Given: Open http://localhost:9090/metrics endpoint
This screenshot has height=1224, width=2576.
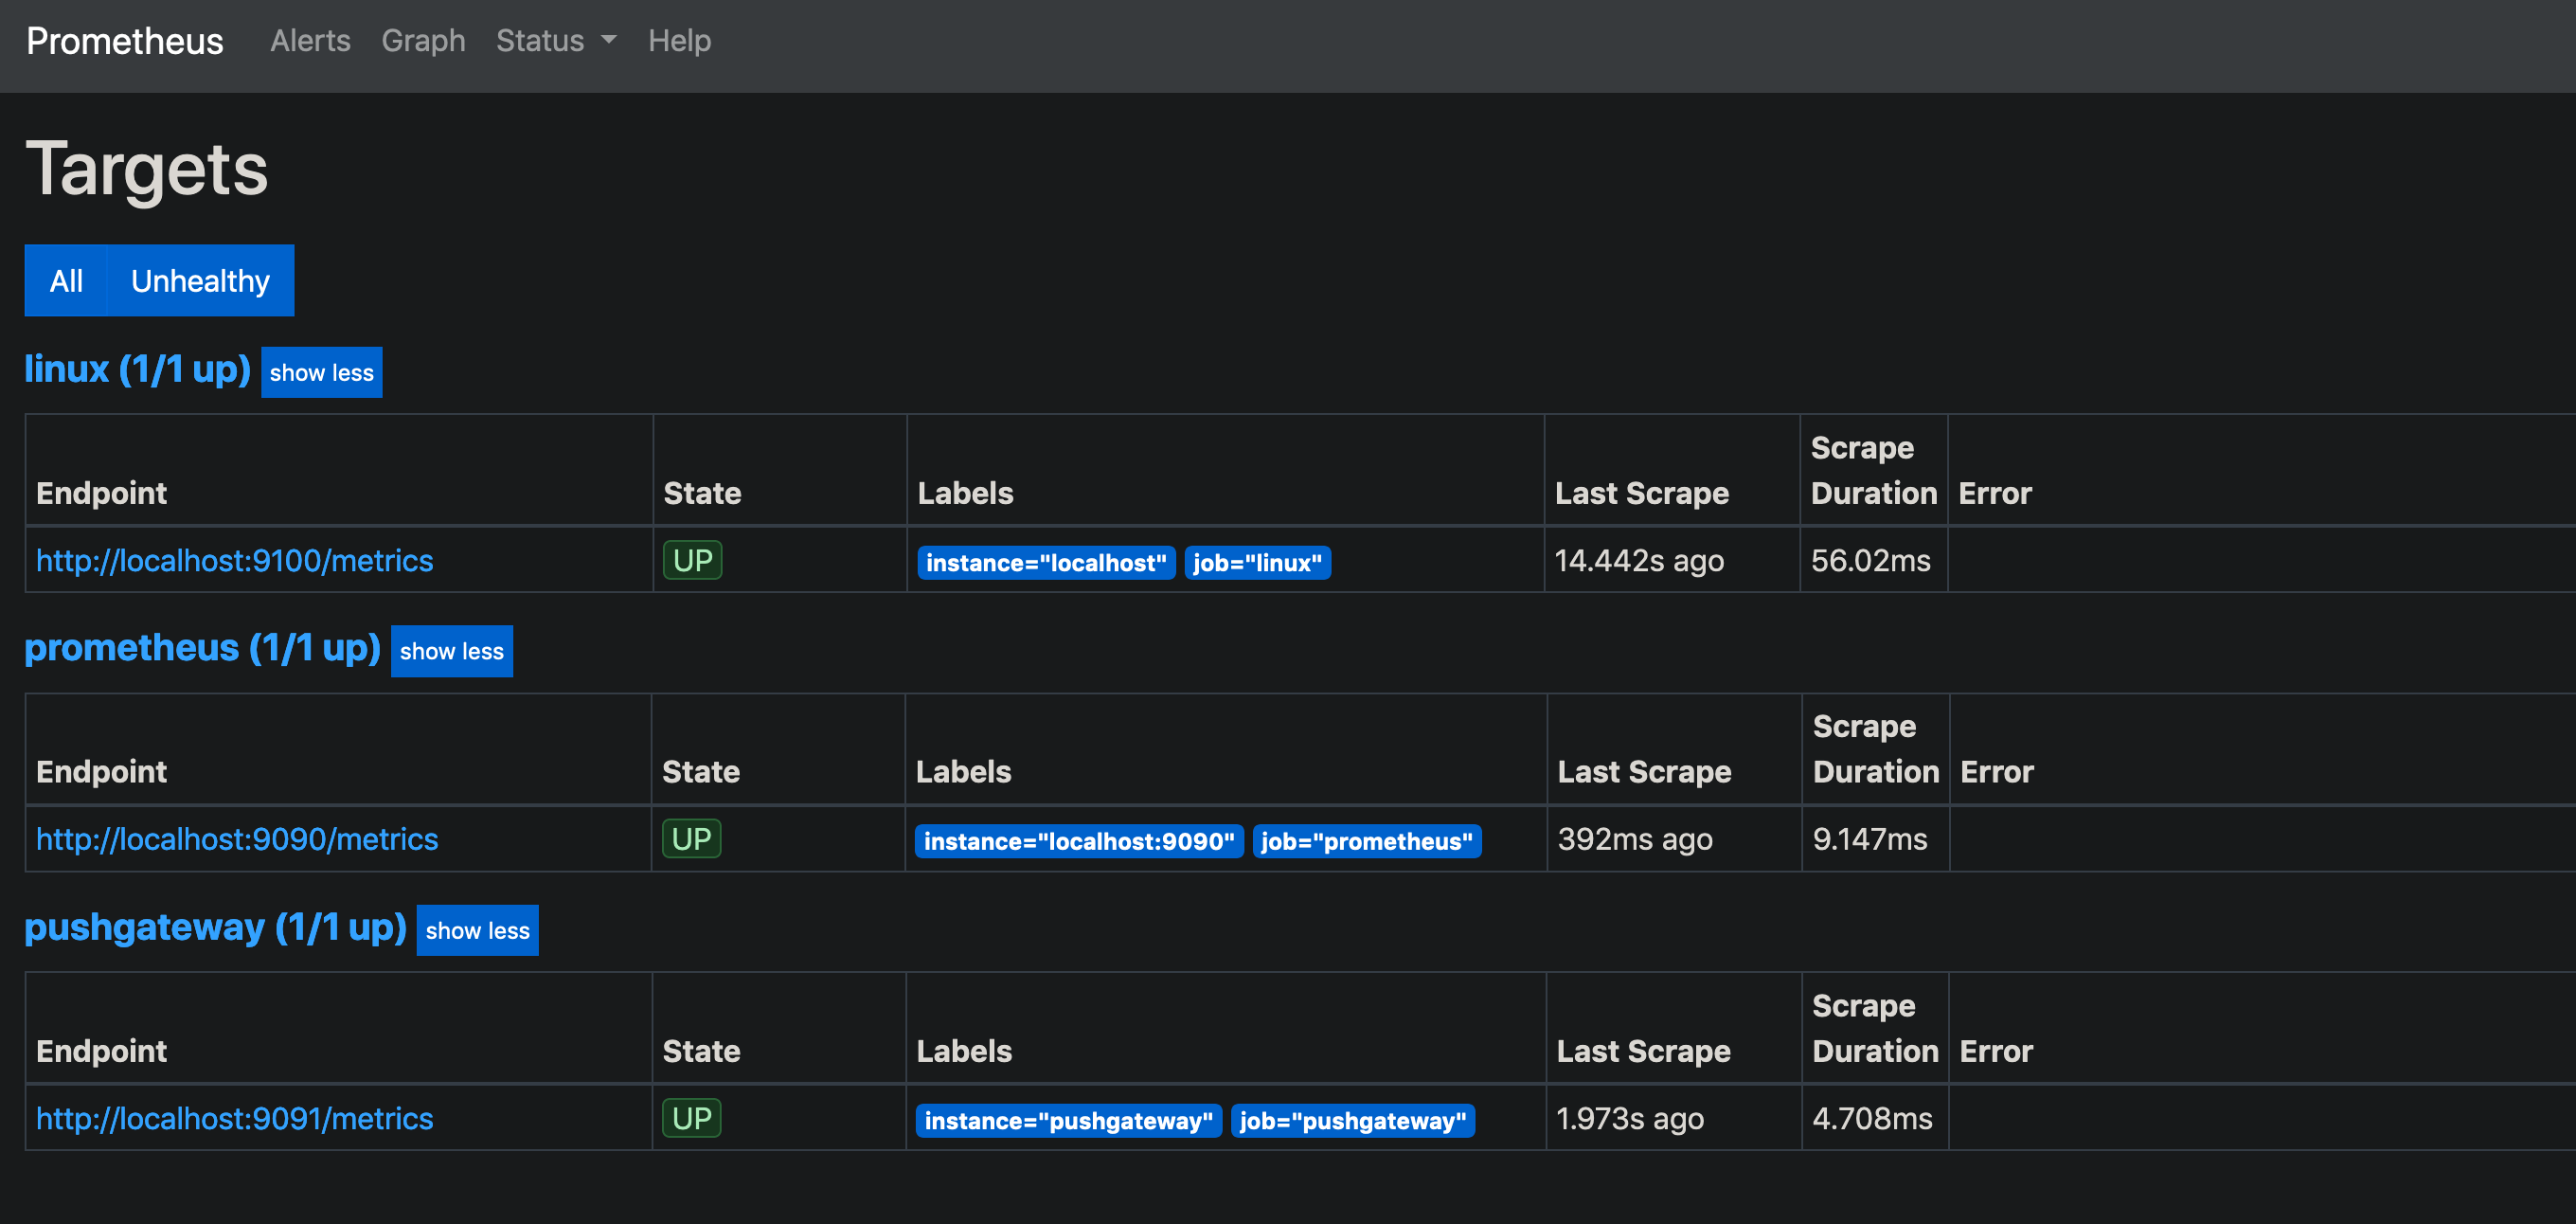Looking at the screenshot, I should tap(237, 839).
